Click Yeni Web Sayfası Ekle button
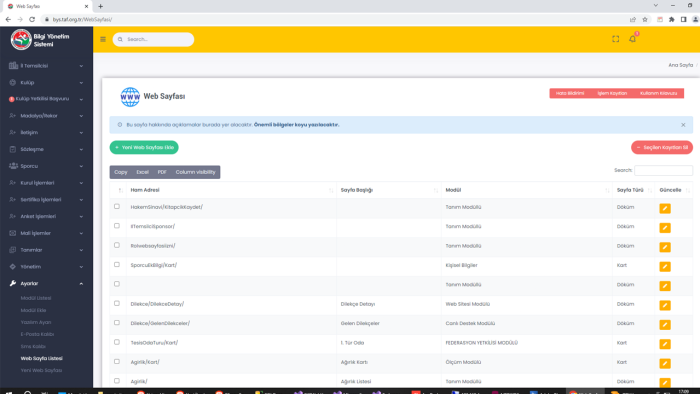The width and height of the screenshot is (700, 394). pos(144,148)
